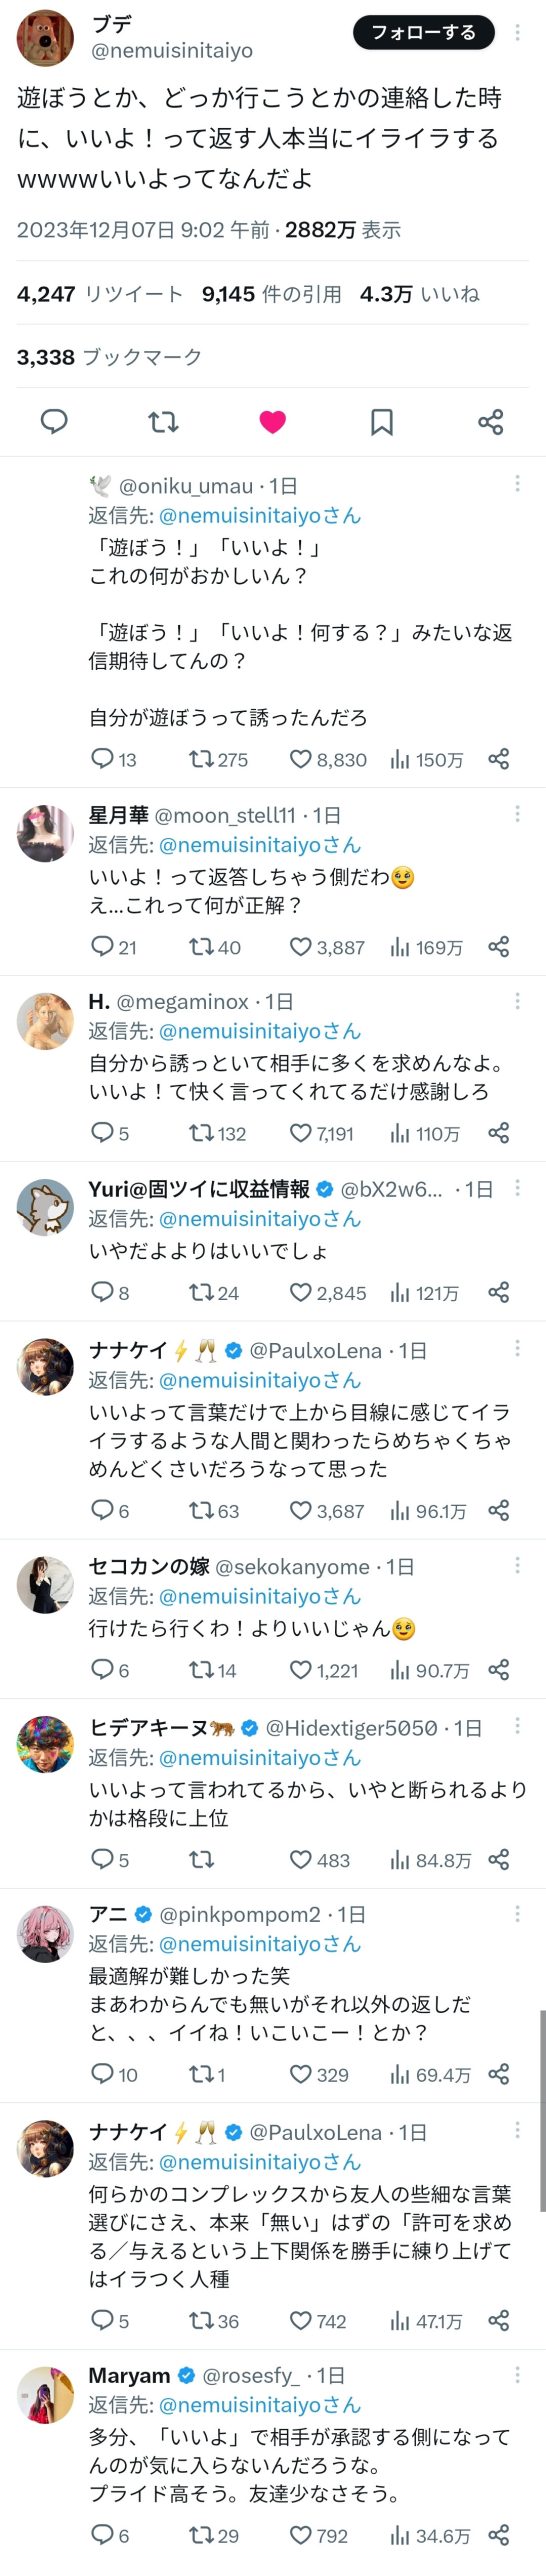Reply to ヒデアキーヌ's comment
This screenshot has width=546, height=2560.
point(102,1859)
